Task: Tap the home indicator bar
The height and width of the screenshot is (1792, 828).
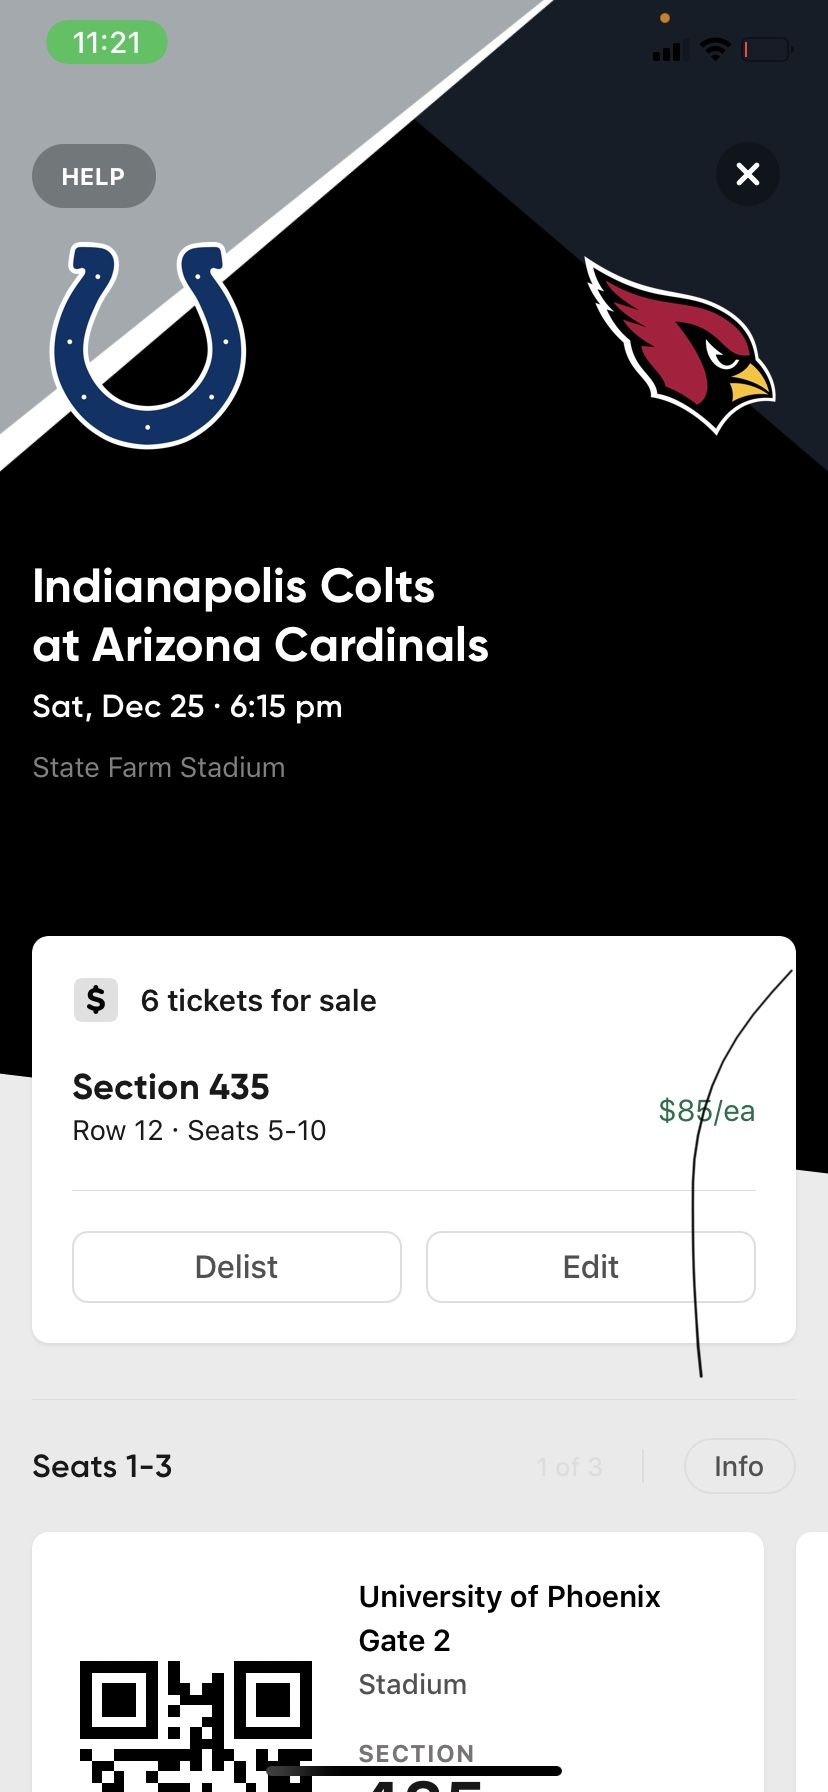Action: tap(414, 1771)
